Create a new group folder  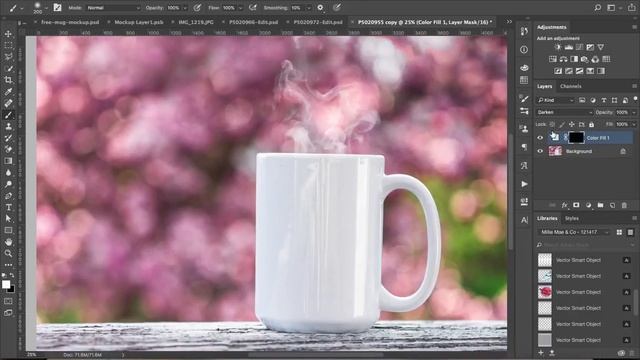click(600, 205)
